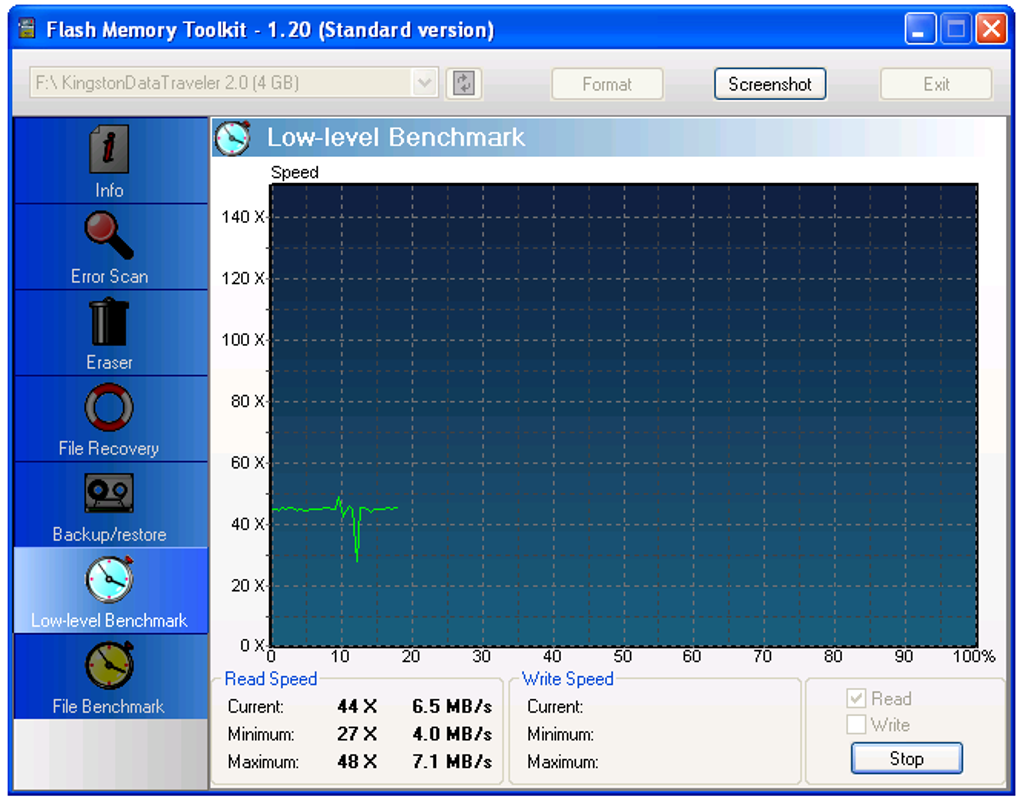Click the minimum value 27 X

pyautogui.click(x=357, y=734)
